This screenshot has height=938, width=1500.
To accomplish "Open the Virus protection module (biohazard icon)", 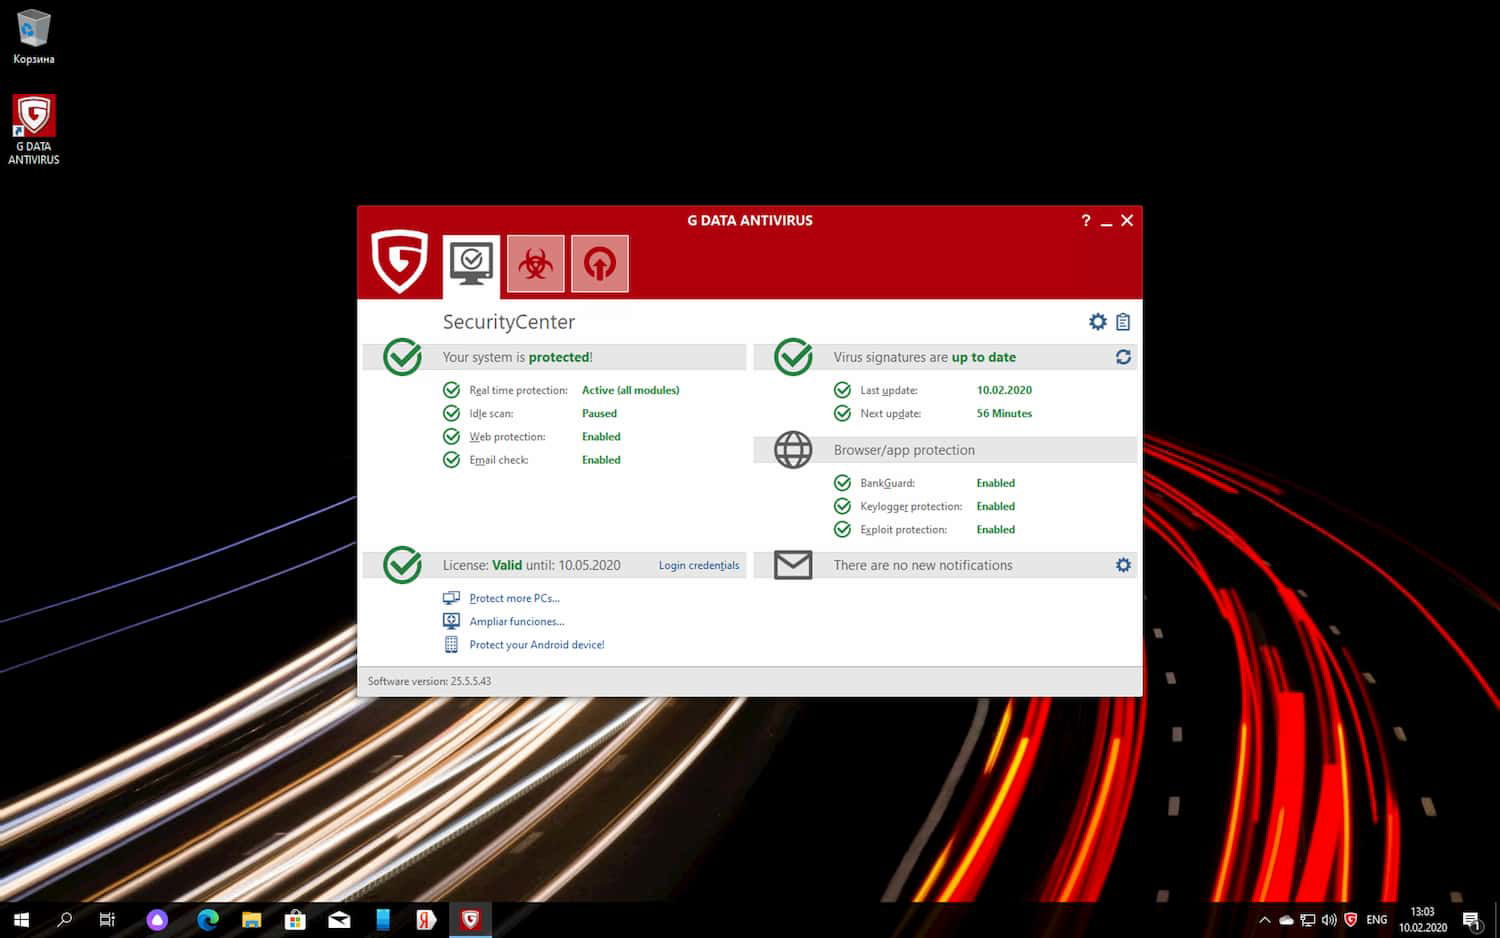I will tap(536, 263).
